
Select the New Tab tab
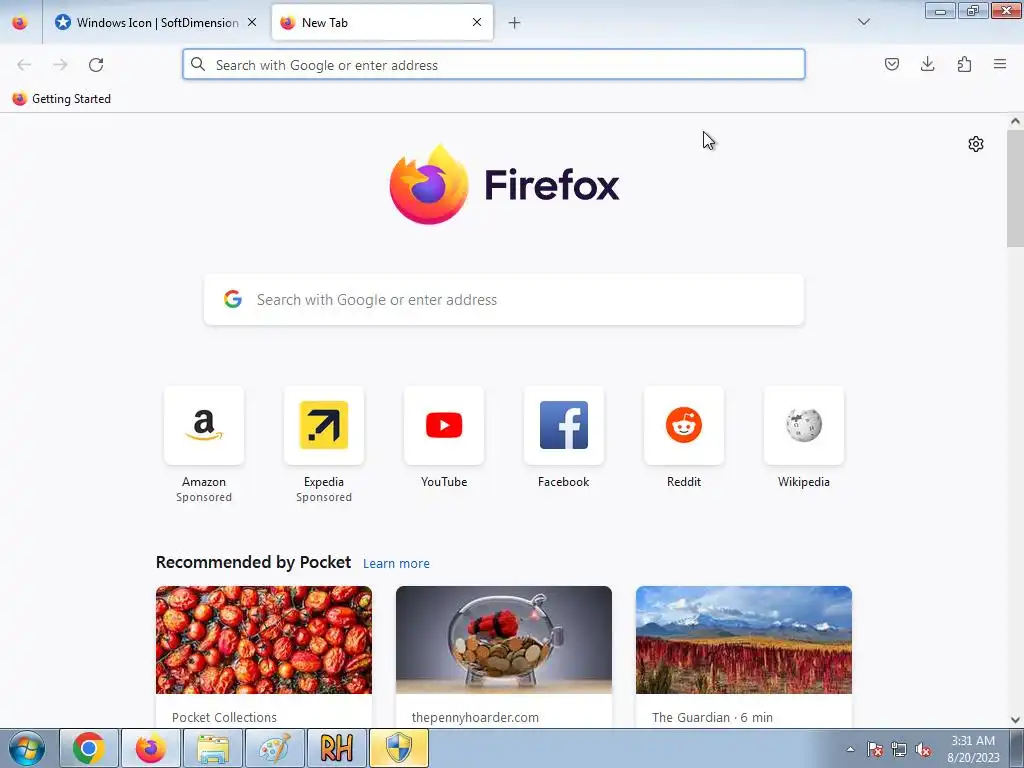point(382,22)
